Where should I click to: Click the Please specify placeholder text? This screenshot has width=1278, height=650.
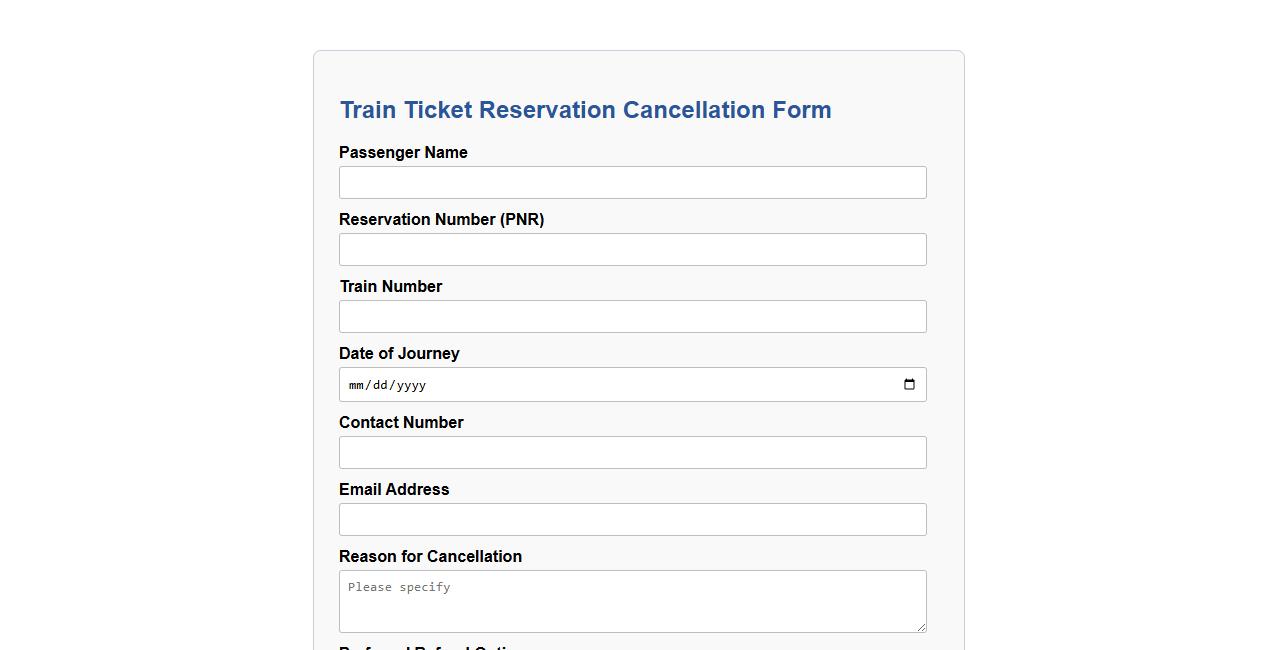pyautogui.click(x=398, y=587)
